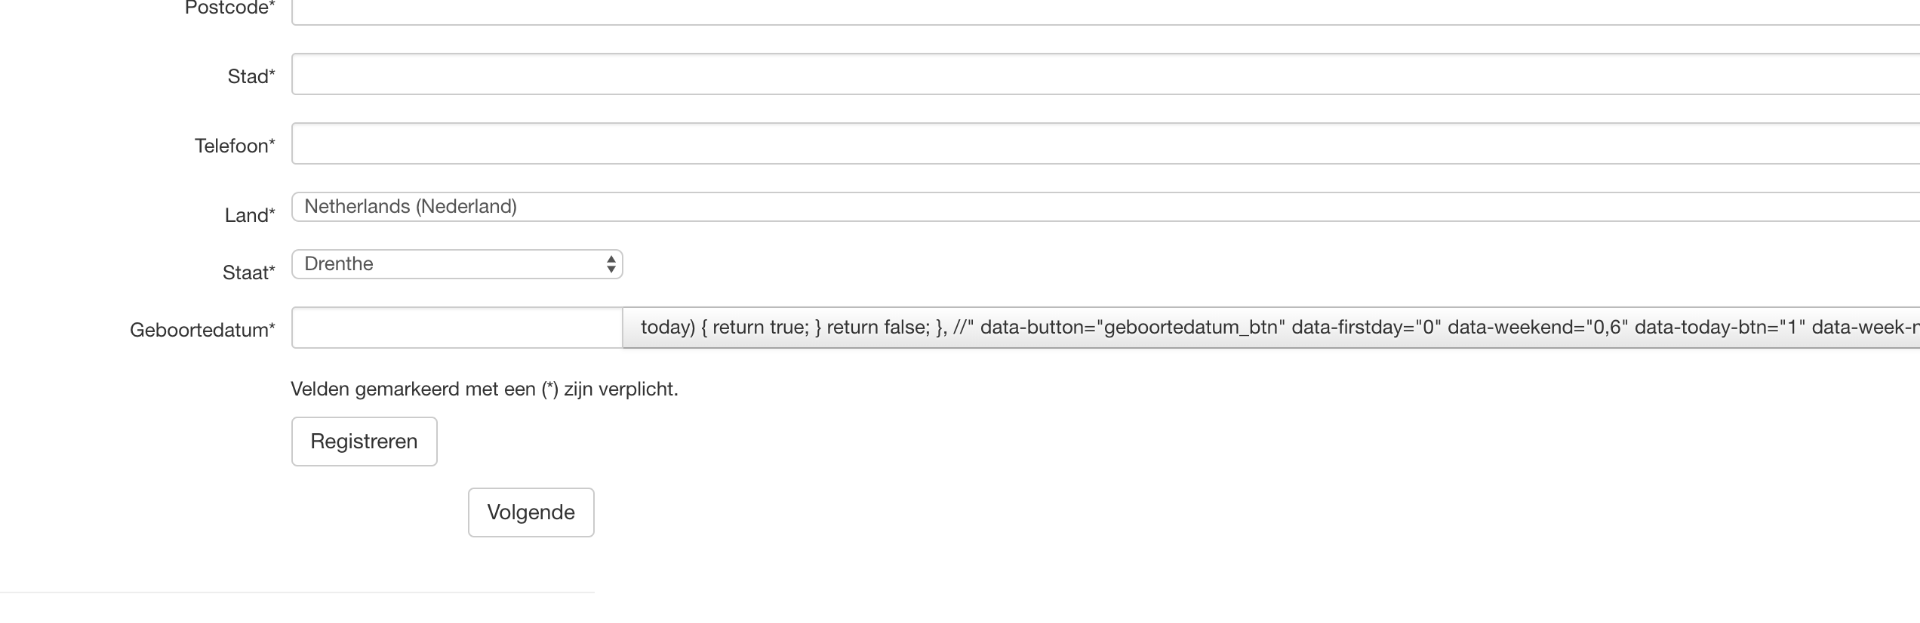The height and width of the screenshot is (623, 1920).
Task: Click the Drenthe value in Staat
Action: tap(339, 264)
